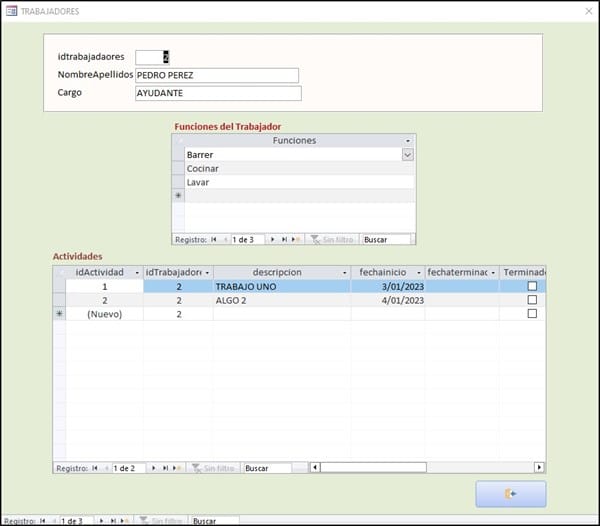This screenshot has height=526, width=600.
Task: Click the Actividades horizontal scrollbar thumb
Action: 373,467
